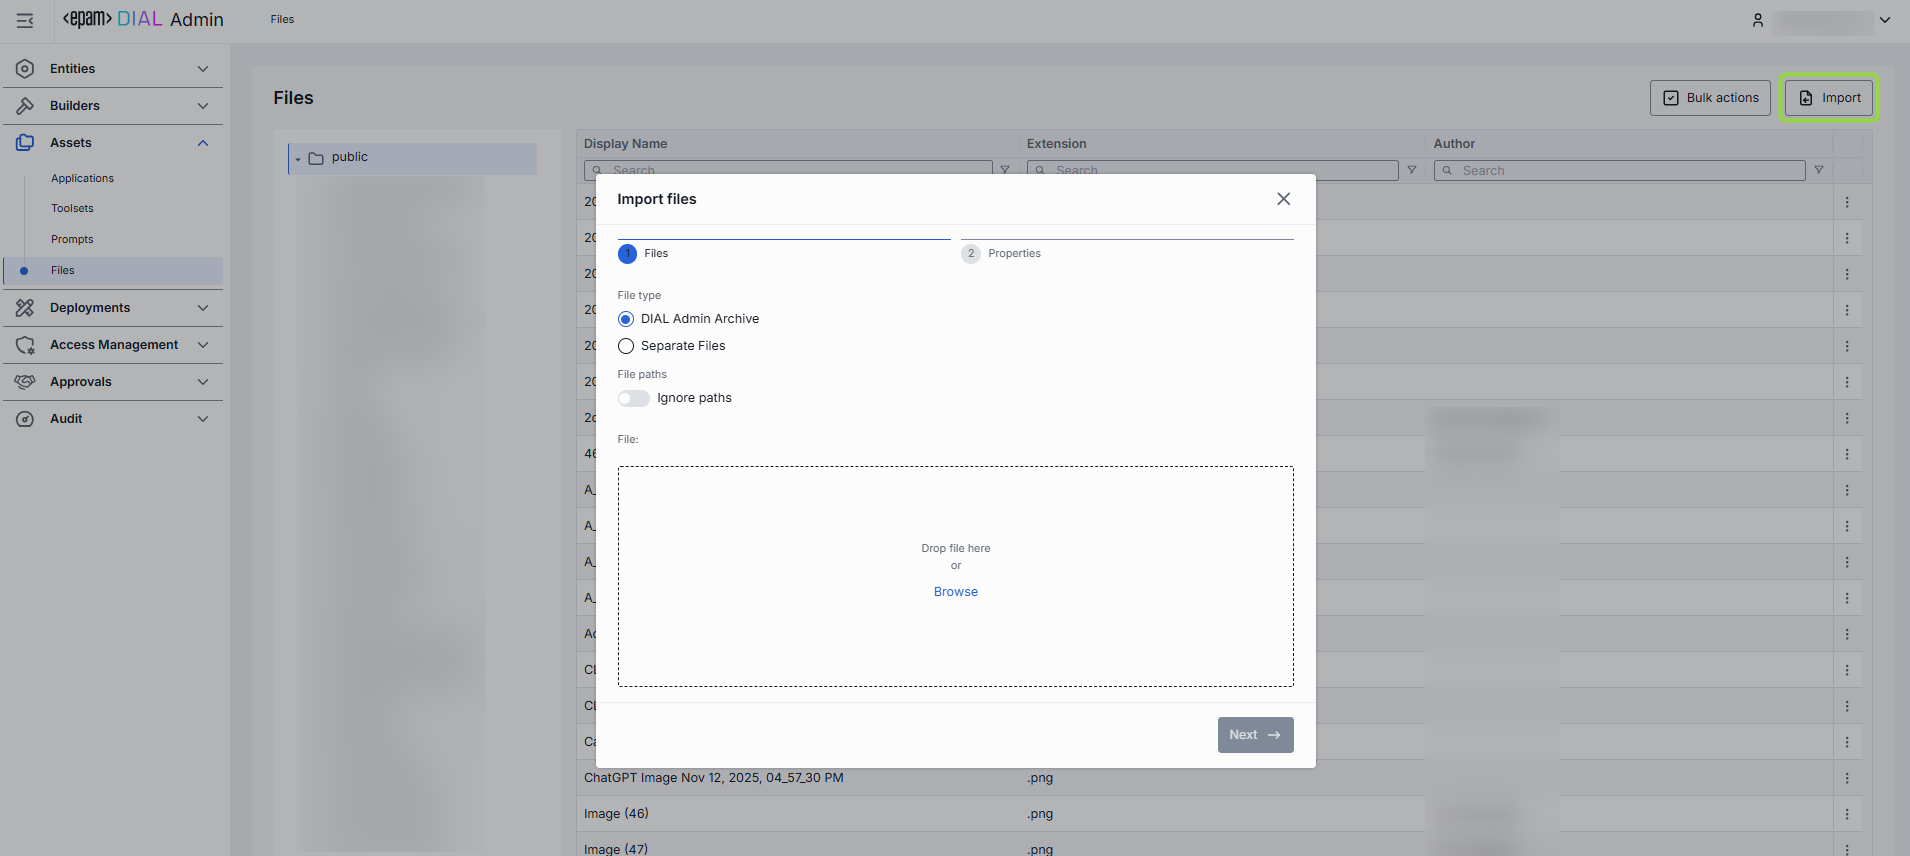Click the Access Management icon
Screen dimensions: 1910x856
[25, 345]
